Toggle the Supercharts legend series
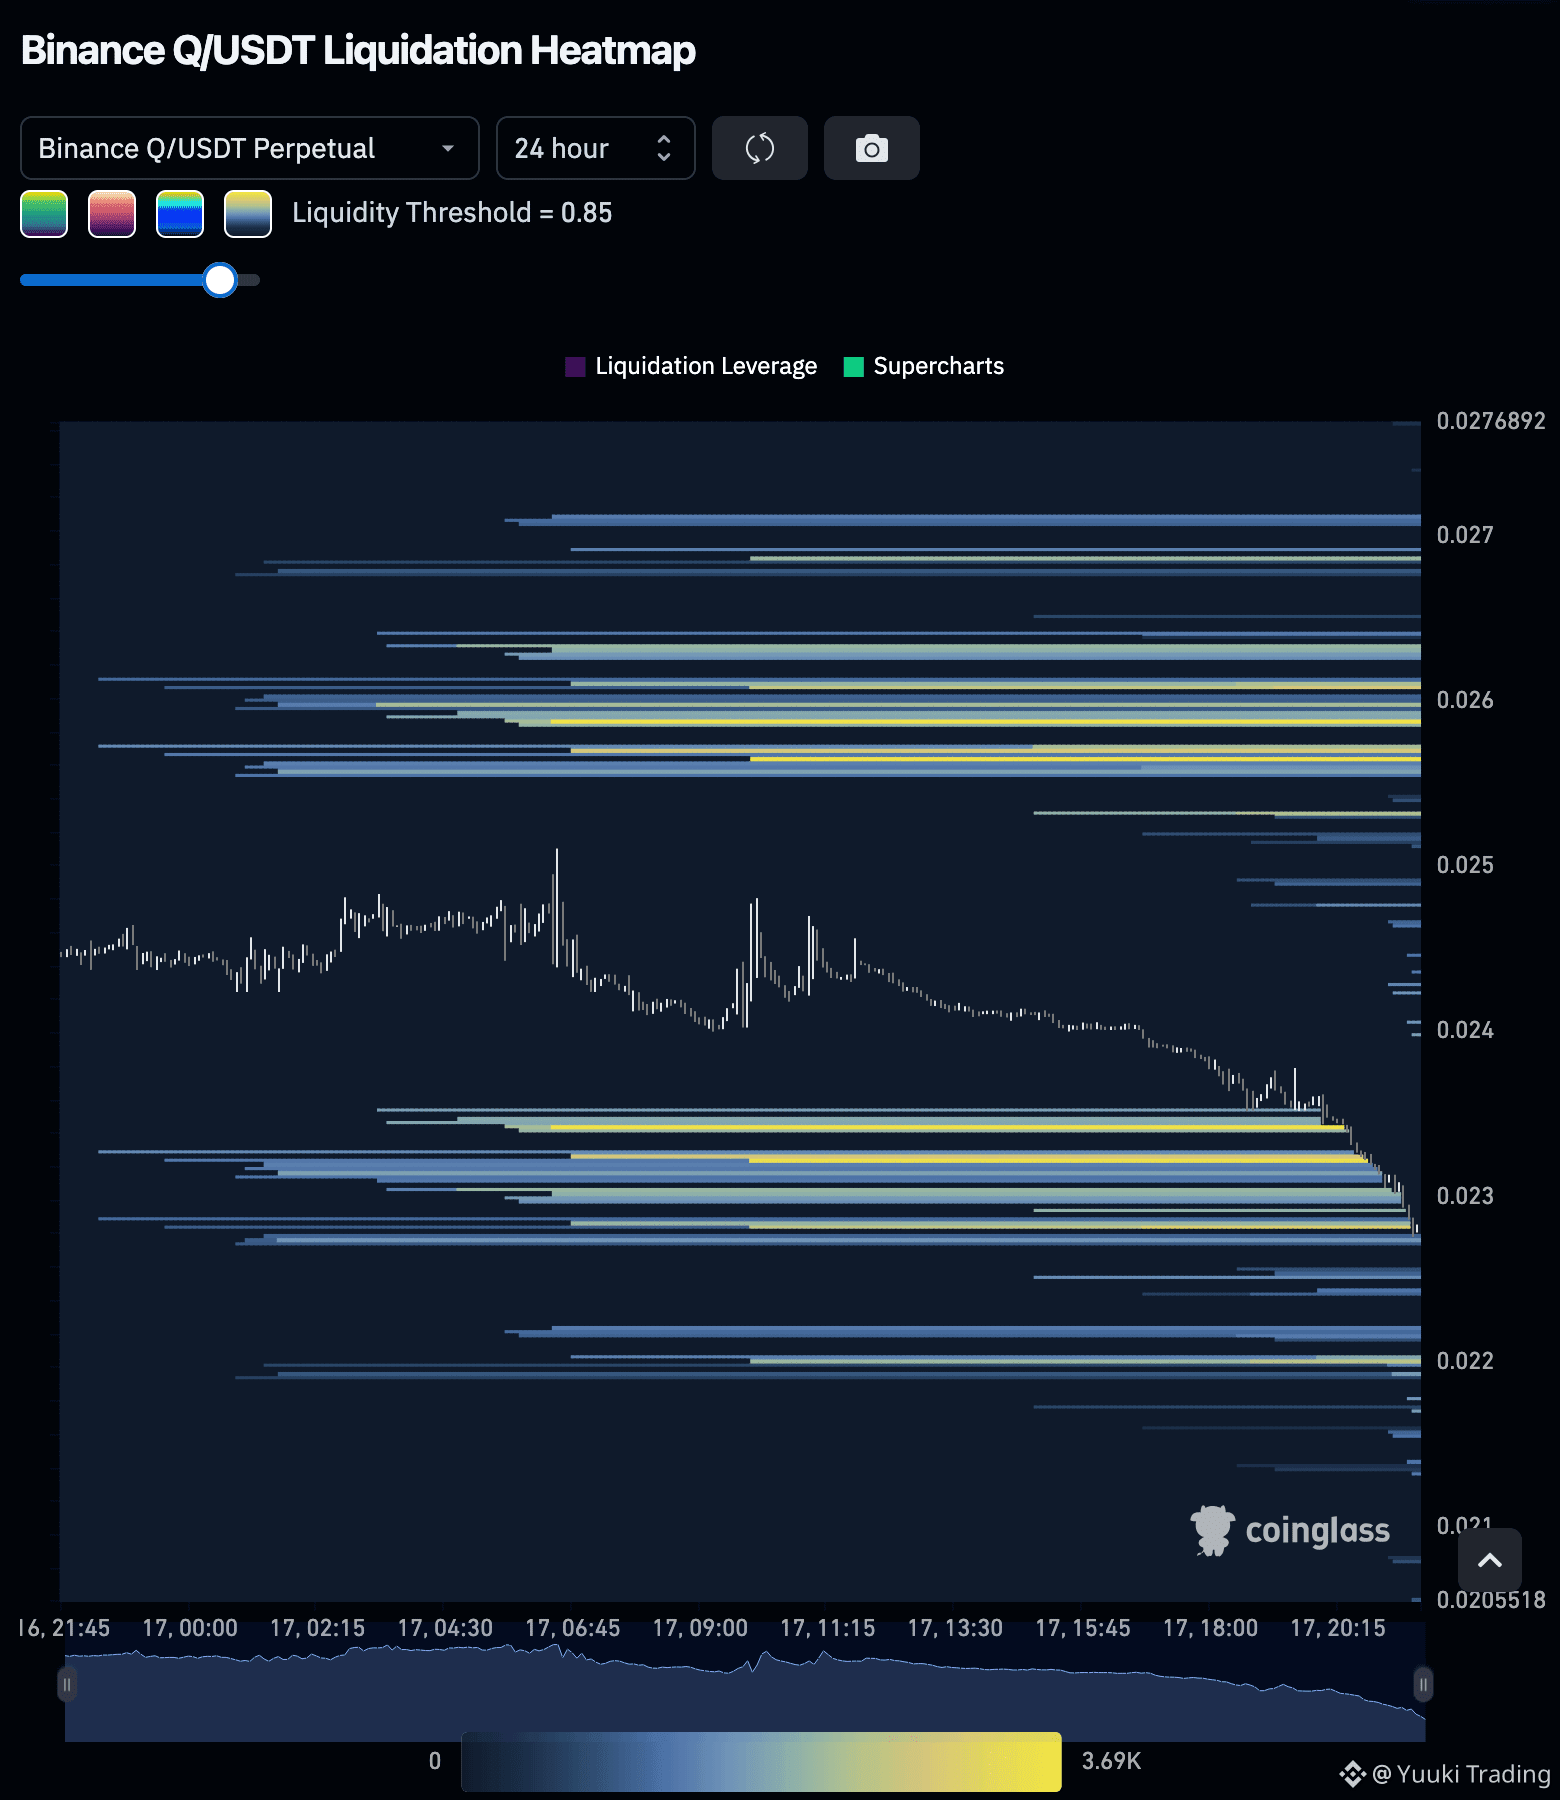The image size is (1560, 1800). 924,366
